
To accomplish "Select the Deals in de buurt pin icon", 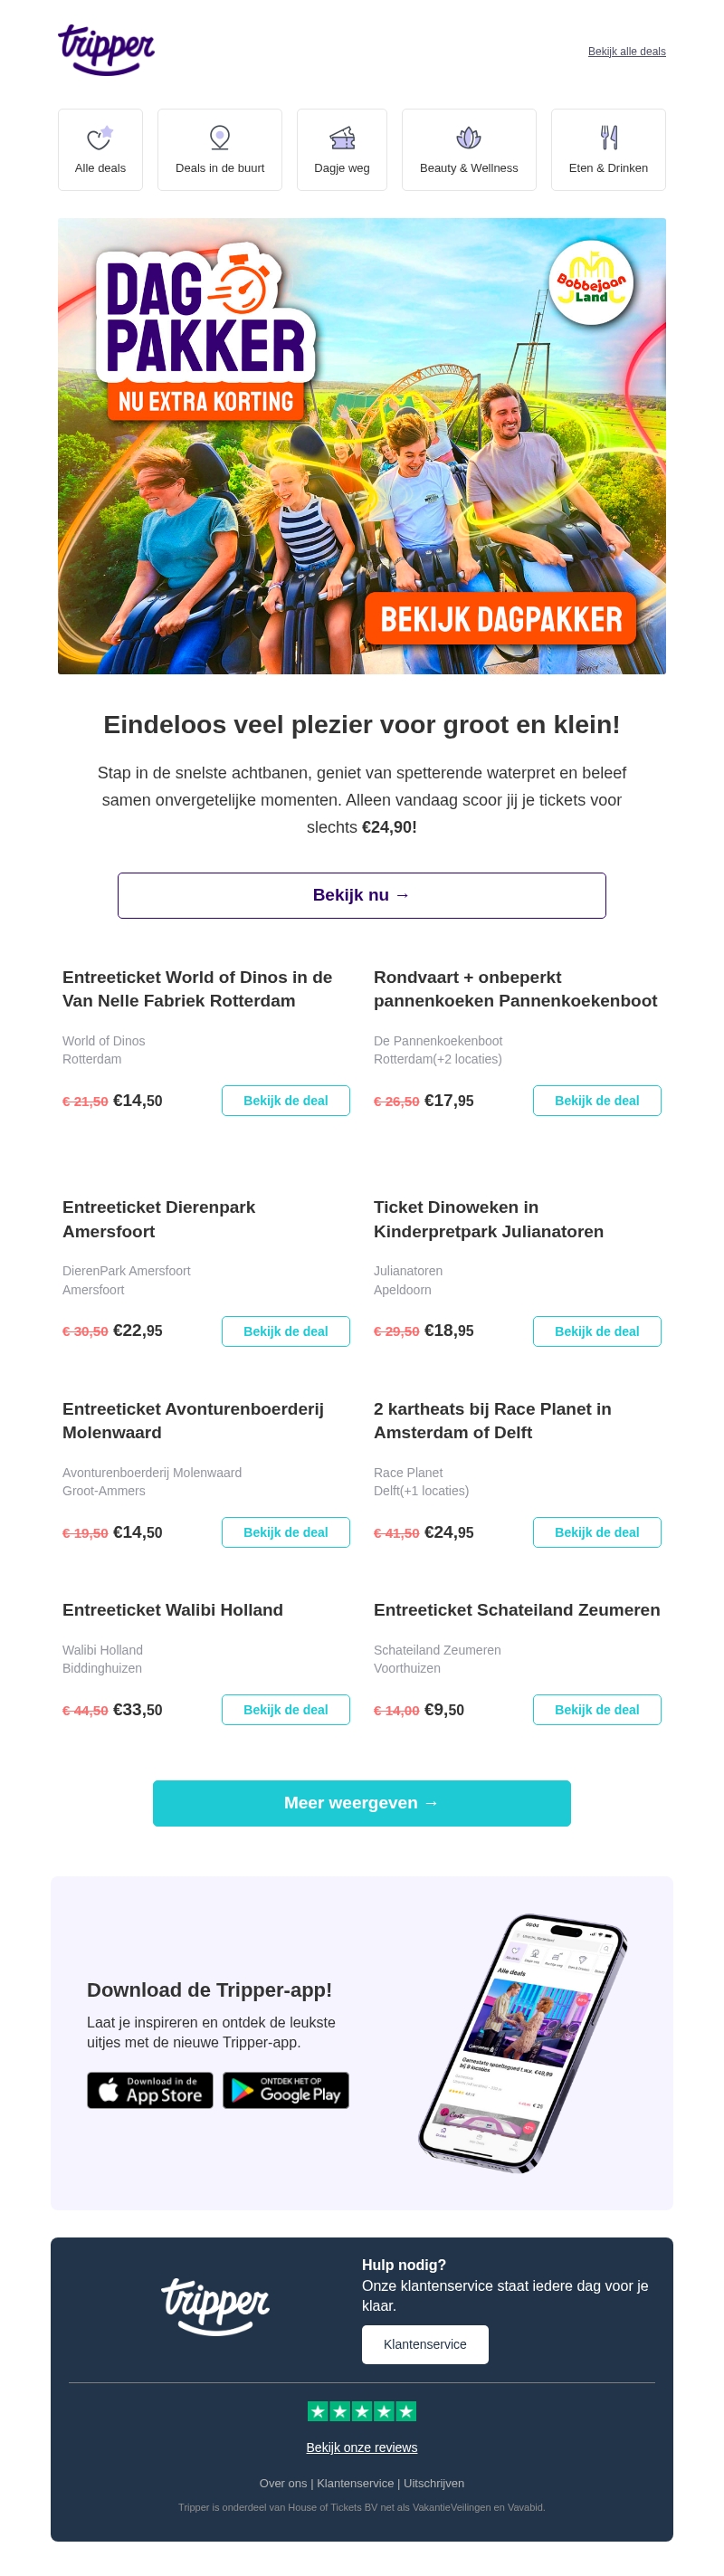I will coord(220,138).
